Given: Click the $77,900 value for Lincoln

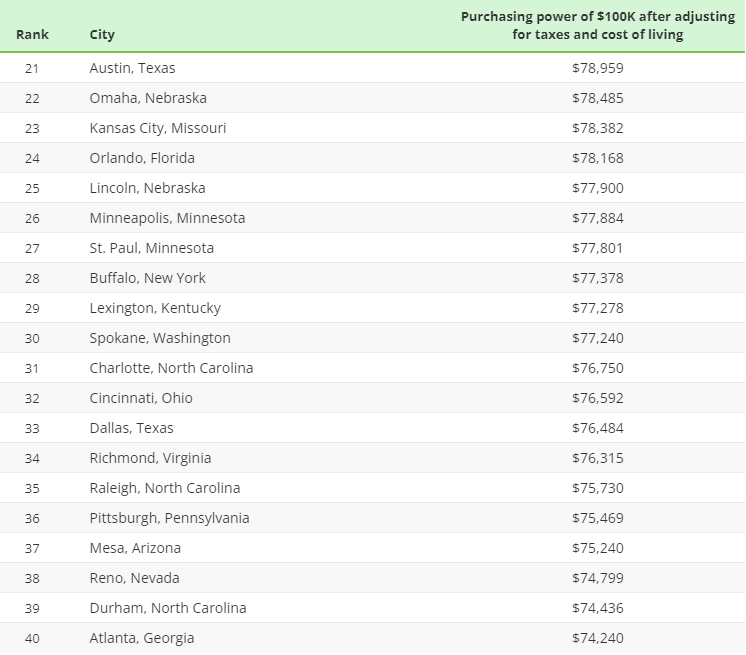Looking at the screenshot, I should (x=598, y=188).
